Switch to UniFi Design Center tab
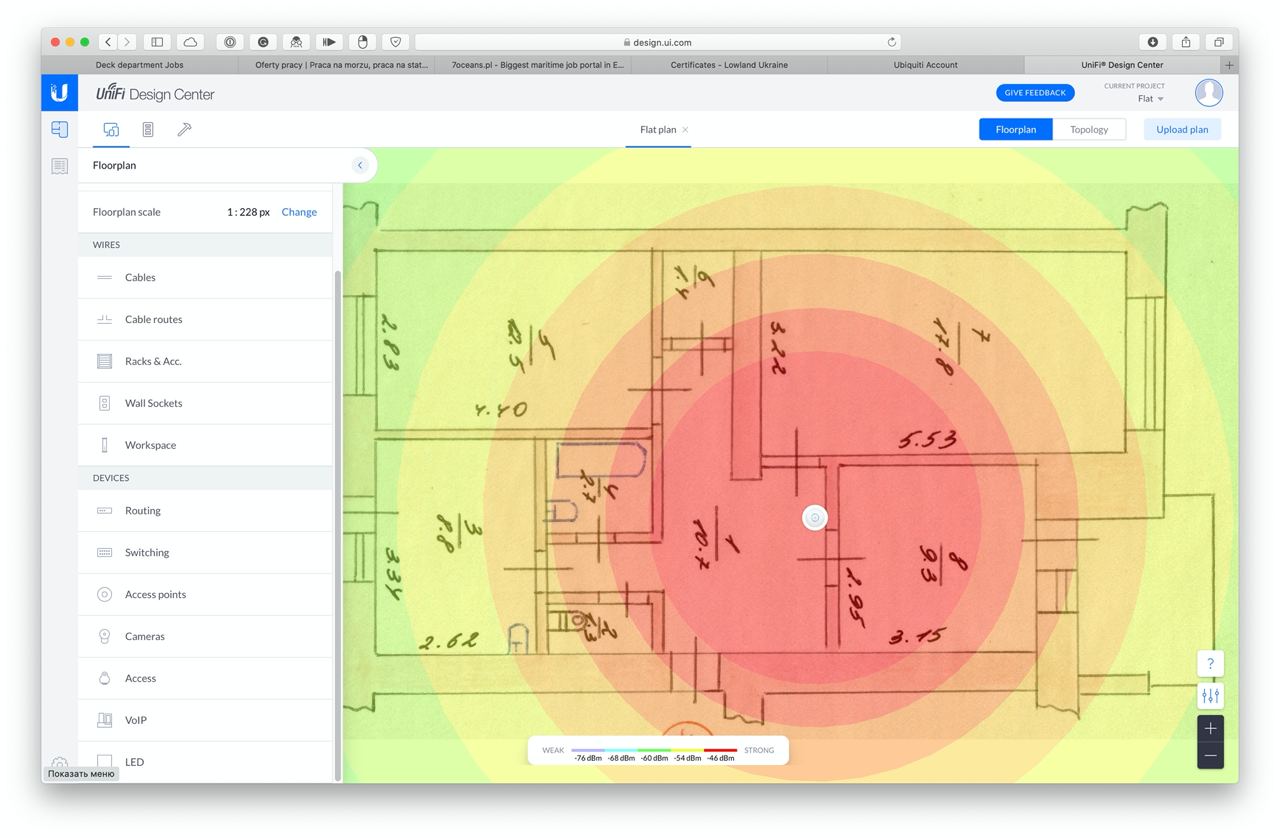1280x838 pixels. (1122, 65)
